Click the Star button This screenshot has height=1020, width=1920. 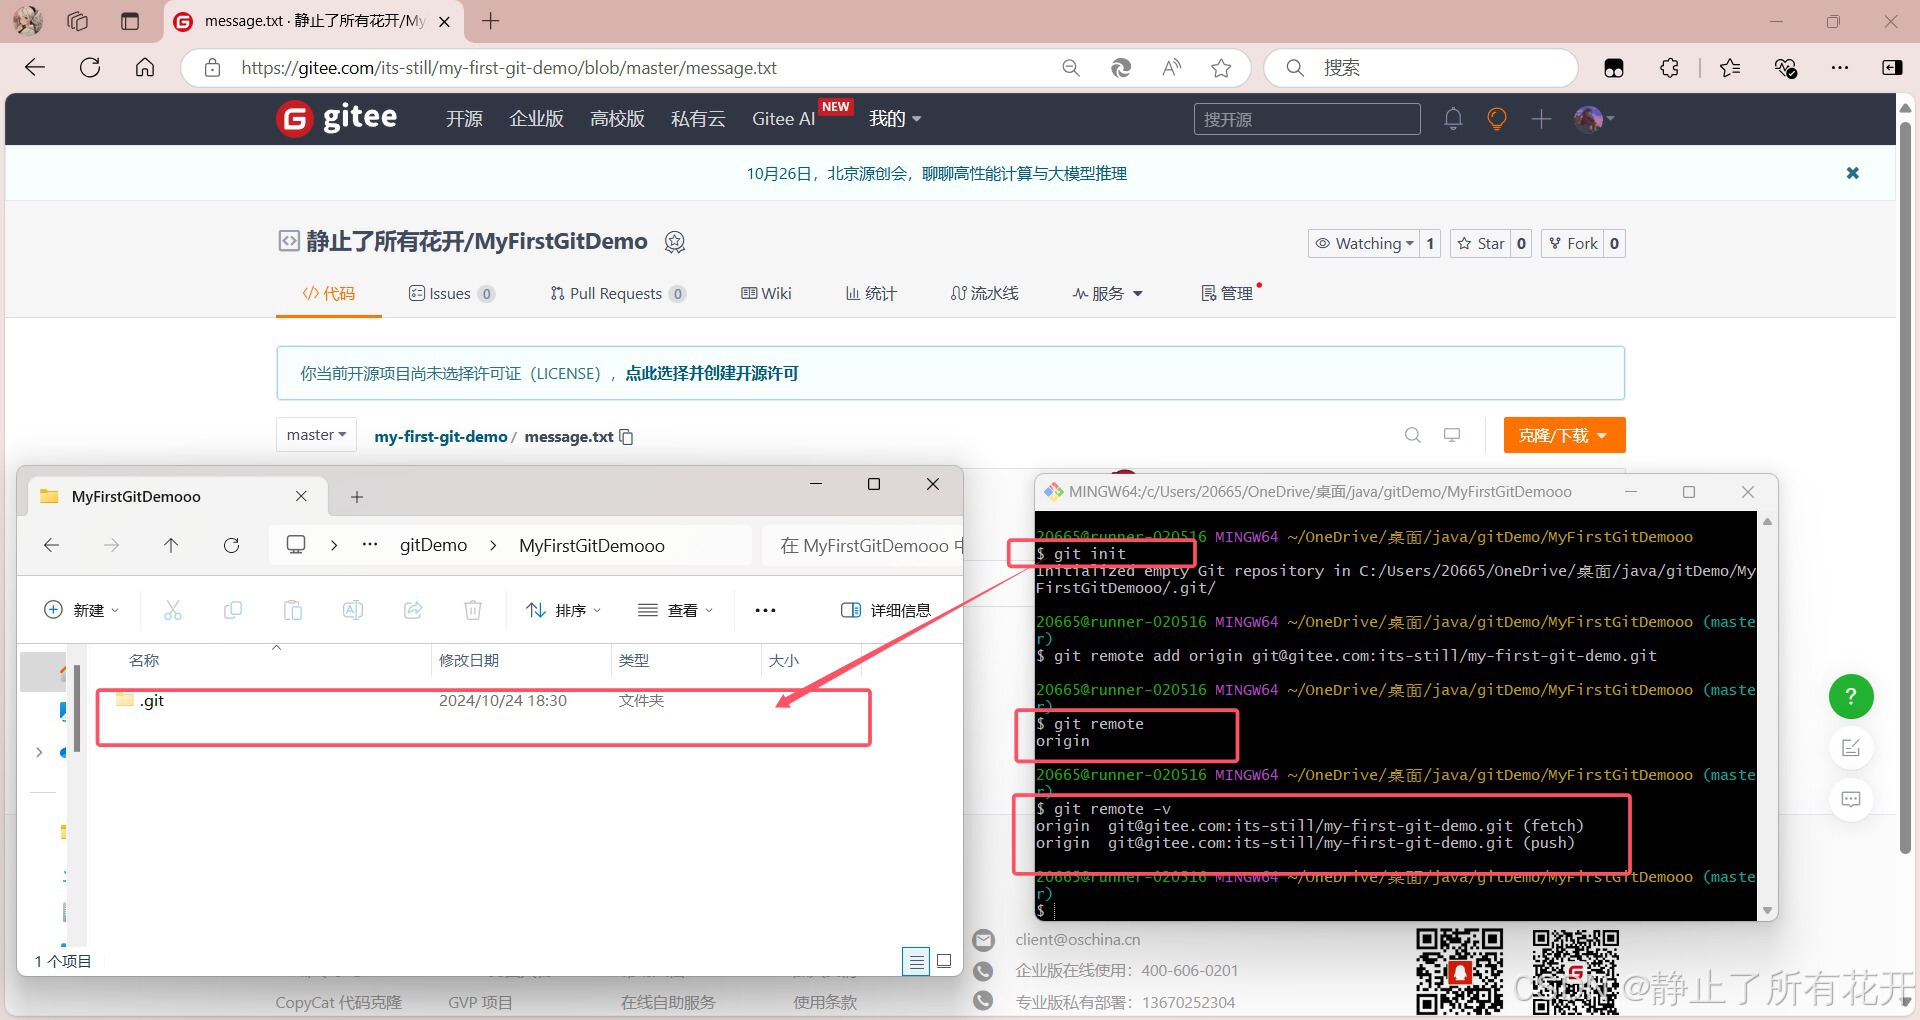(x=1480, y=243)
